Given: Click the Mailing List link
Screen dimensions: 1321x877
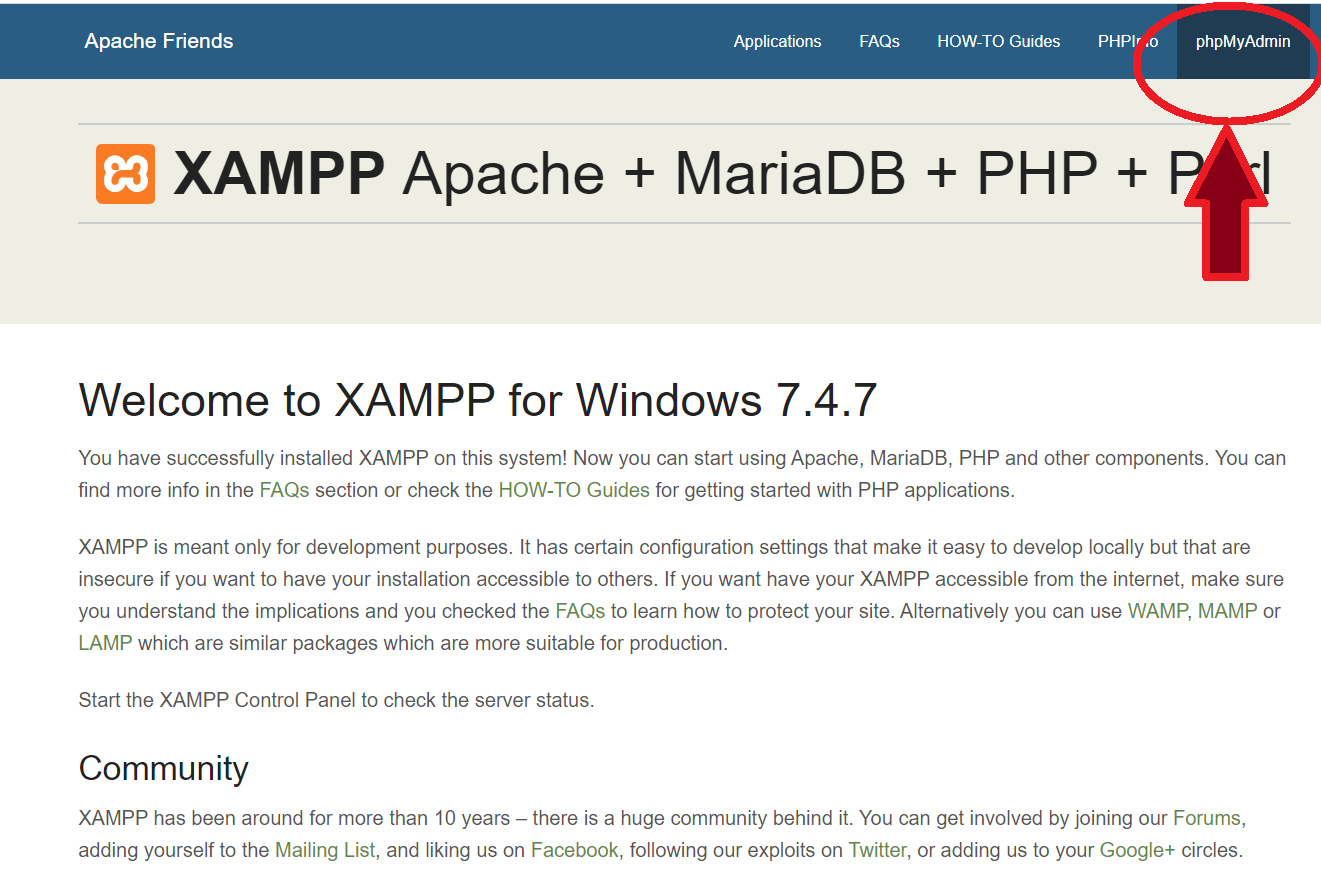Looking at the screenshot, I should 325,850.
